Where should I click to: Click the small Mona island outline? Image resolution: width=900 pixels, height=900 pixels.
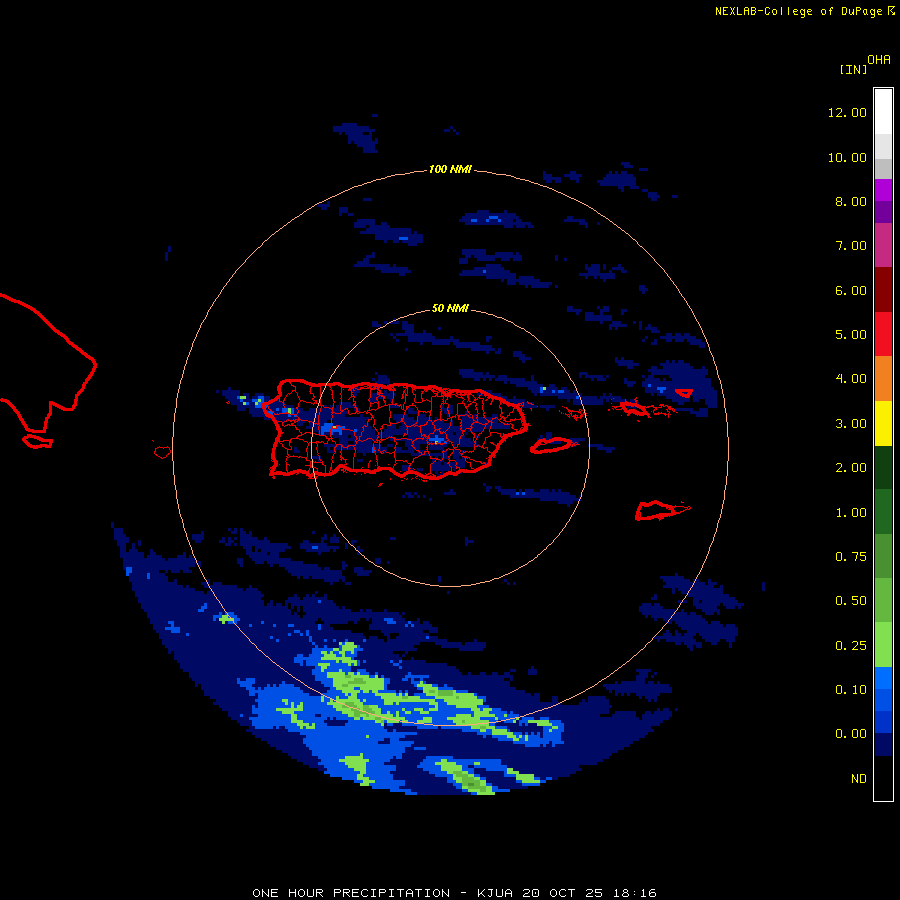click(162, 452)
